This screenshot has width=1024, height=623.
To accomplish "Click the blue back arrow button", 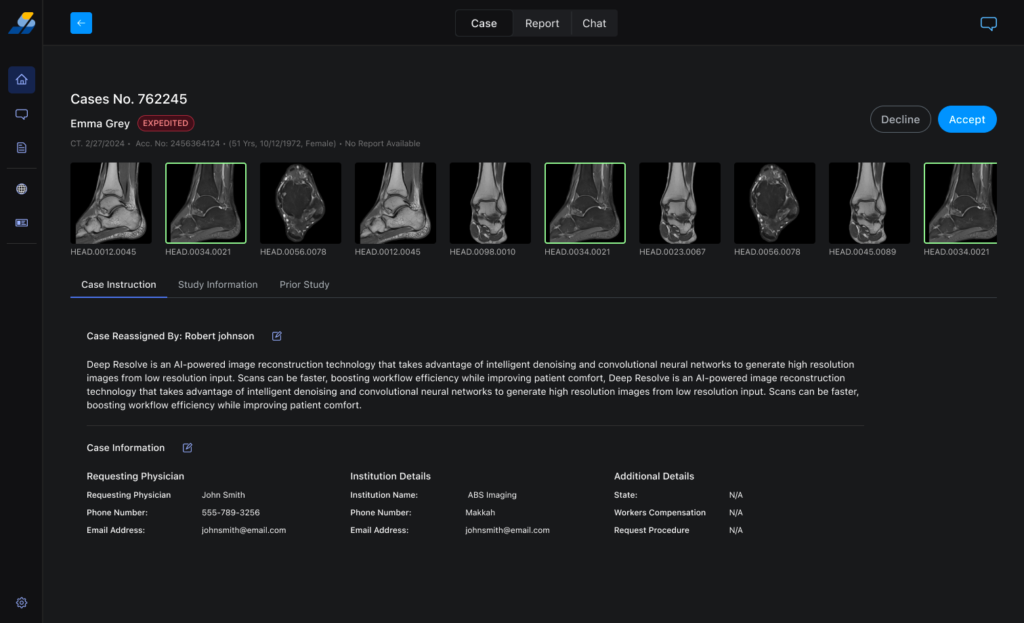I will pyautogui.click(x=81, y=23).
